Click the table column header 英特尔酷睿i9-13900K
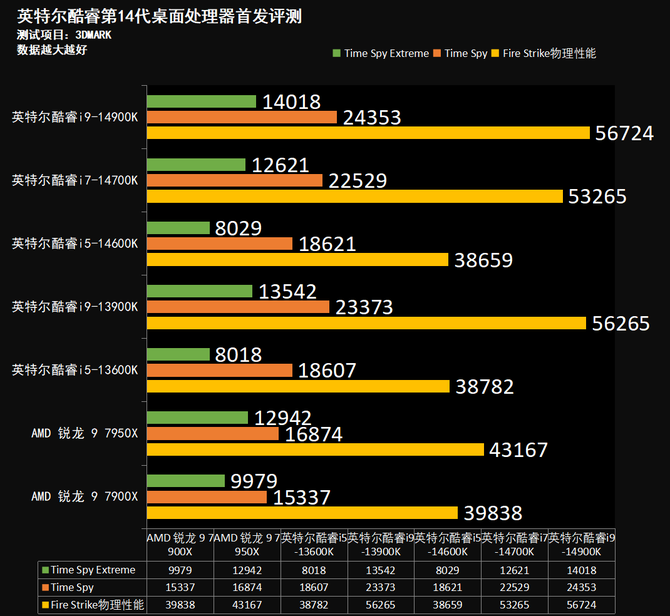 tap(381, 545)
